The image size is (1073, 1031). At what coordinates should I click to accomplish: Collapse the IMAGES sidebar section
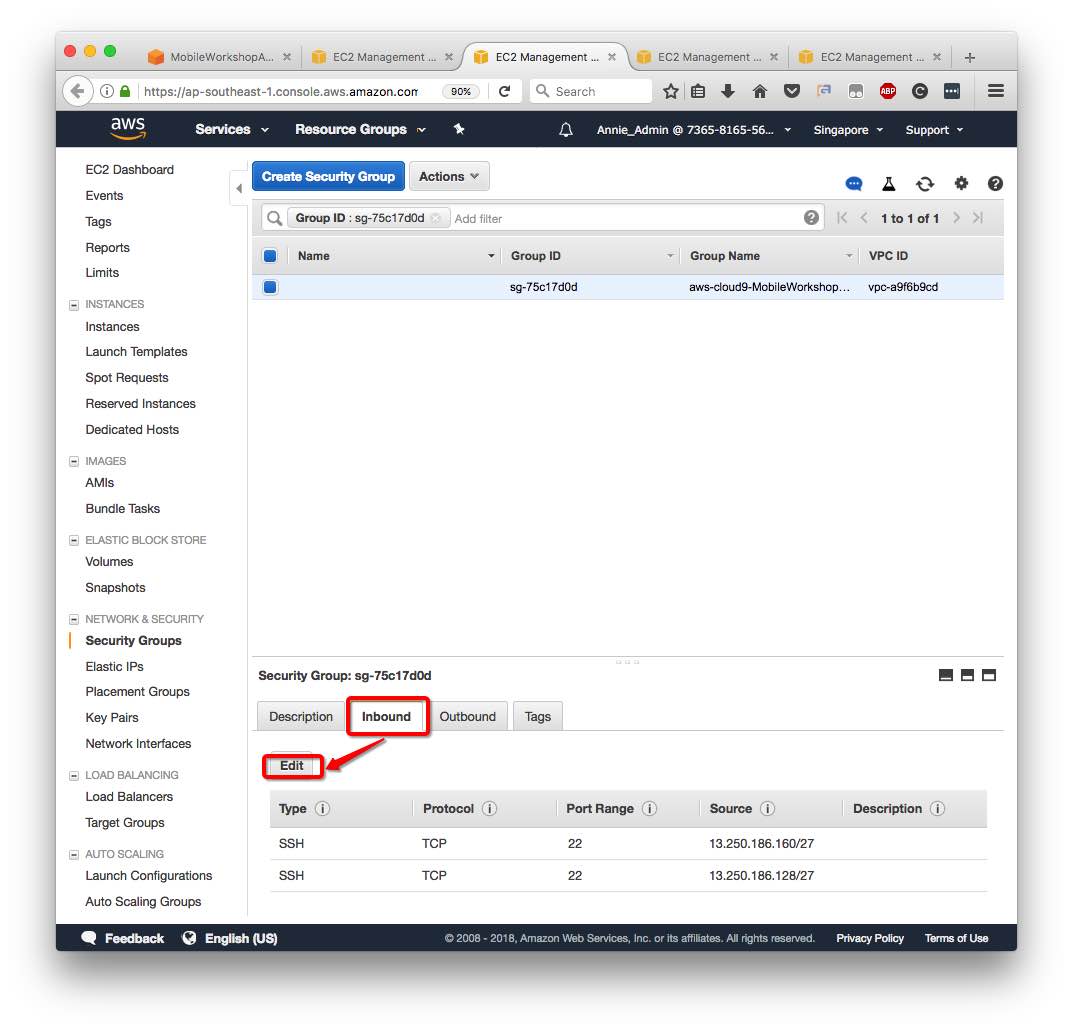pyautogui.click(x=74, y=461)
